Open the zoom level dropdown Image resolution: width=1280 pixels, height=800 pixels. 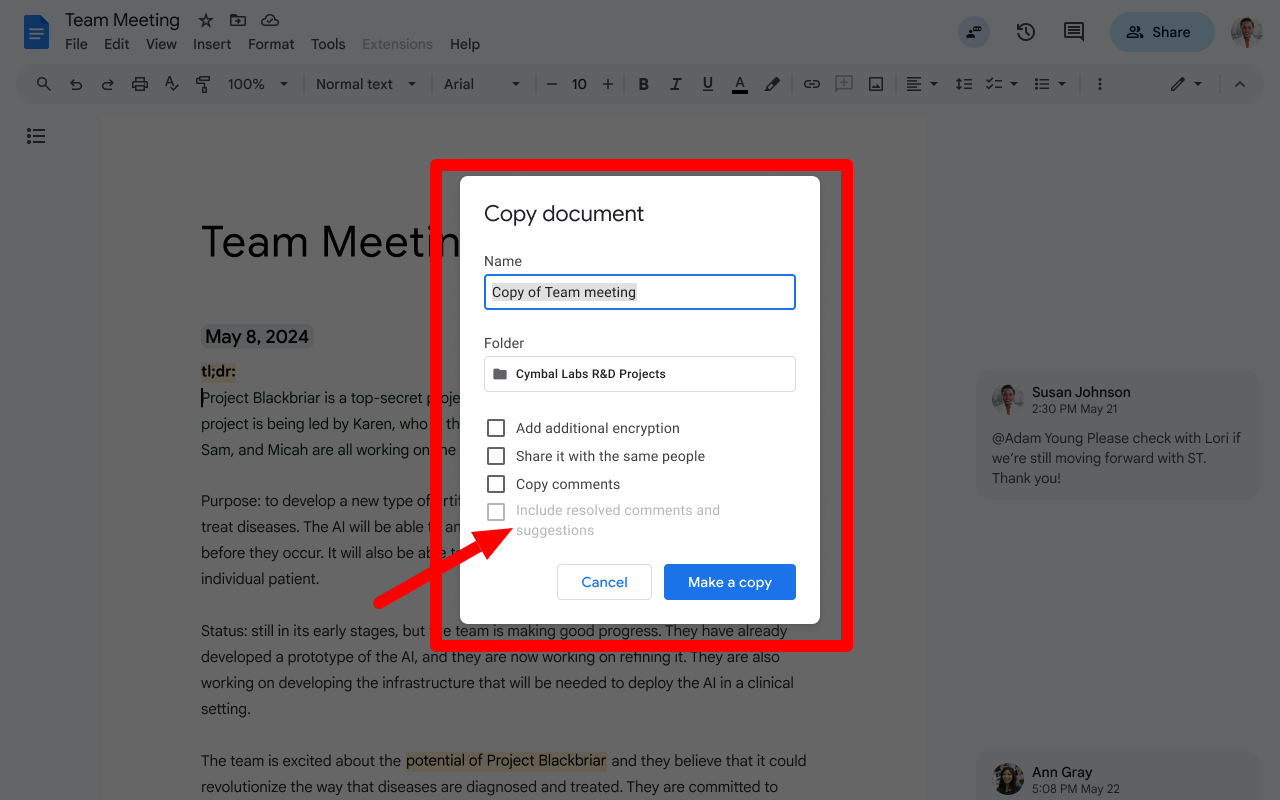[x=257, y=84]
